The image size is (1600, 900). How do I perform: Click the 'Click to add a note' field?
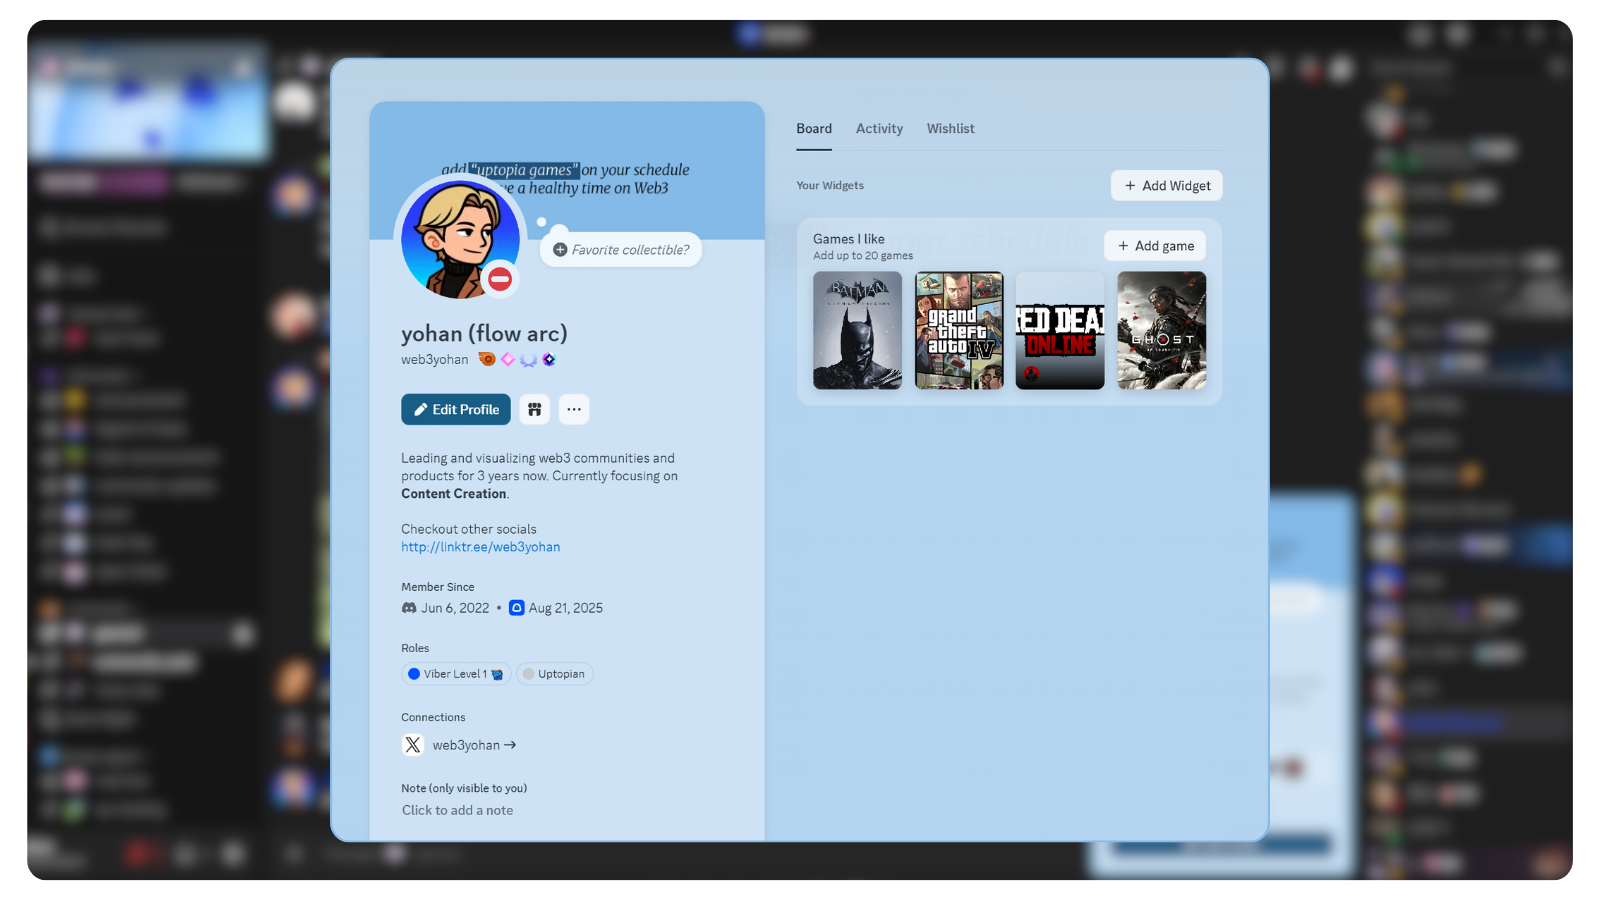(x=458, y=810)
